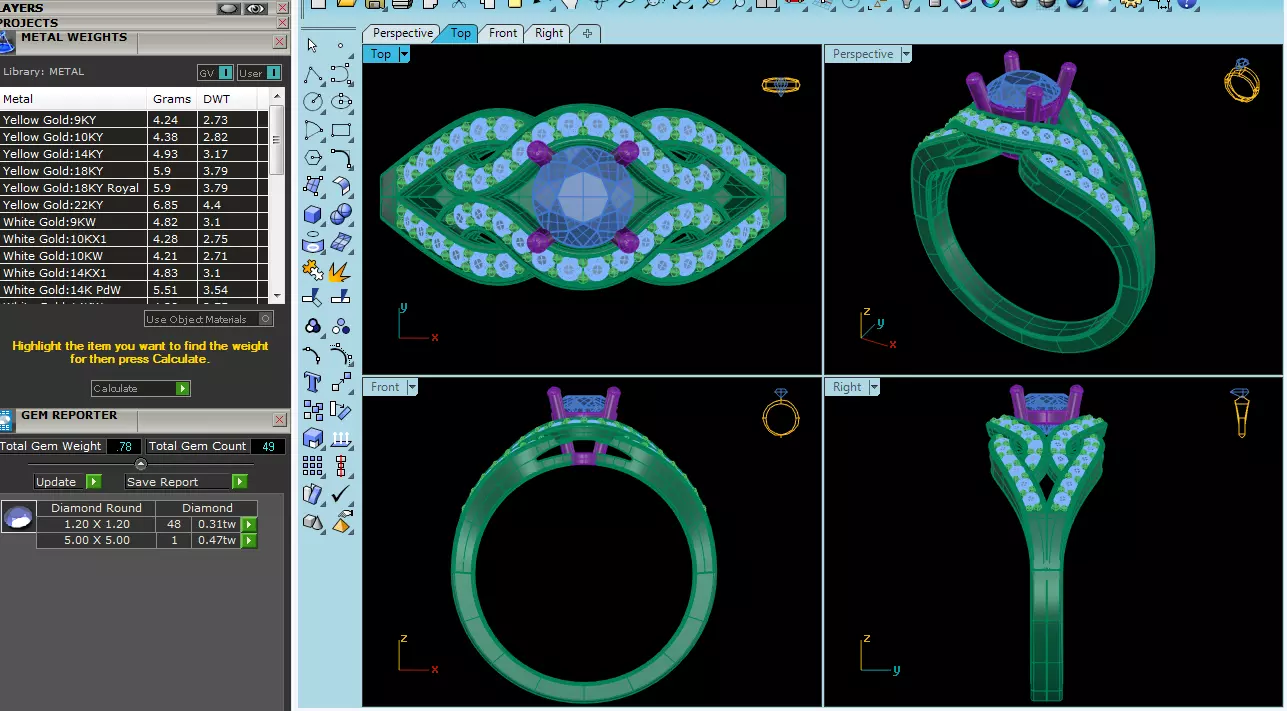Select the arrow pointer selection tool
Screen dimensions: 1287x711
coord(312,46)
